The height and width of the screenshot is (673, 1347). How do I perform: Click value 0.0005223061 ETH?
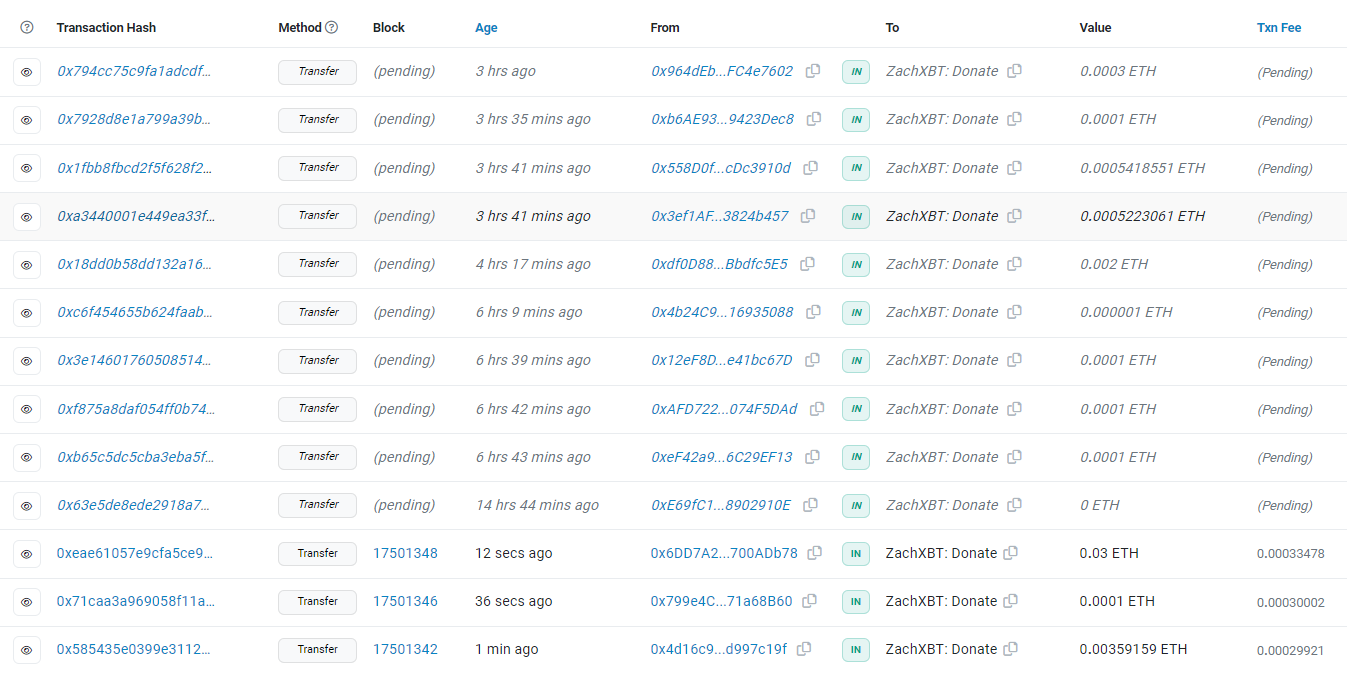(1142, 216)
